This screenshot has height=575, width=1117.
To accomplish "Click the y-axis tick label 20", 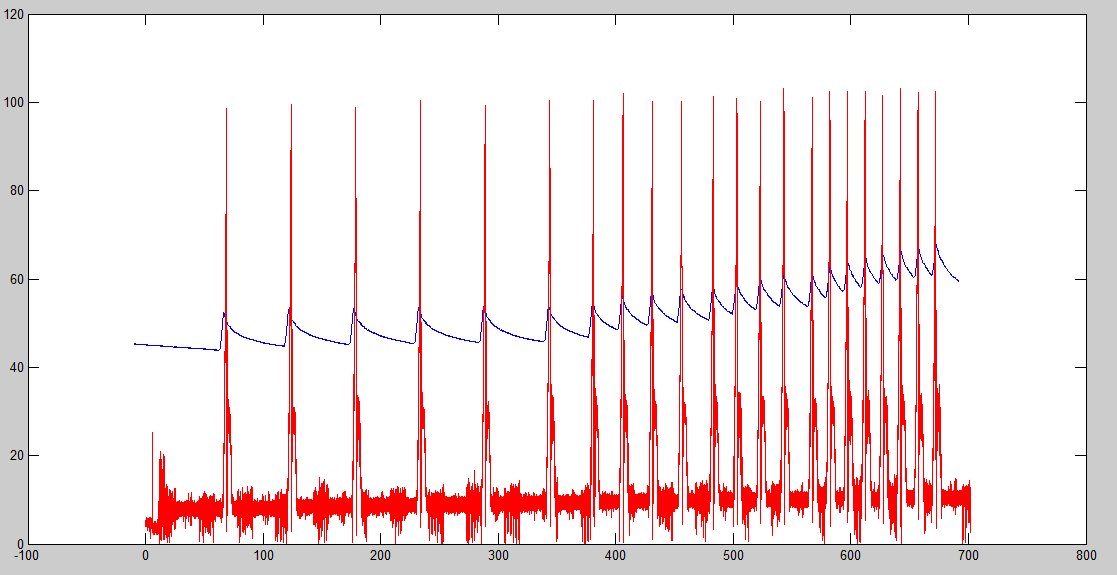I will tap(15, 456).
